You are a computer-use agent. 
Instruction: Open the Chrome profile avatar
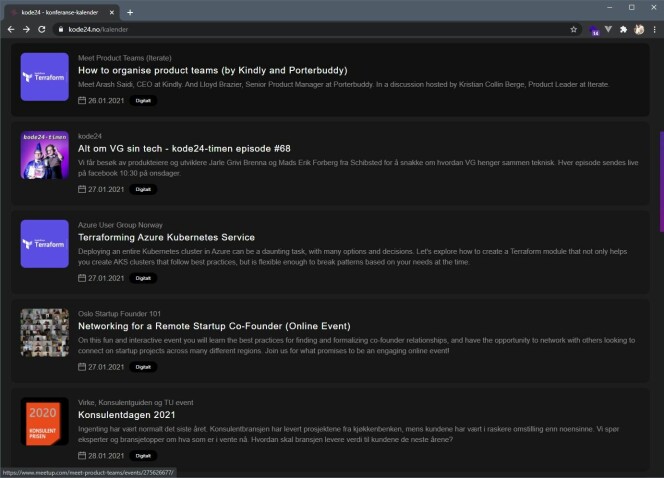[x=639, y=29]
